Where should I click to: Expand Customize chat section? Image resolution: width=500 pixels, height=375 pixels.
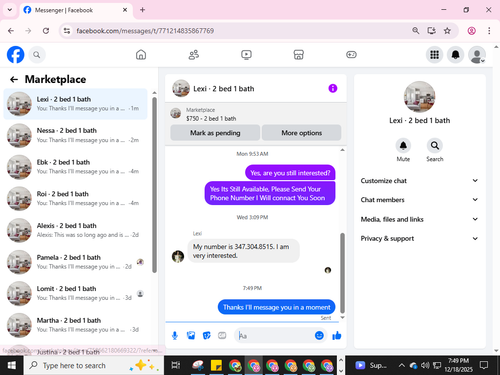(419, 181)
